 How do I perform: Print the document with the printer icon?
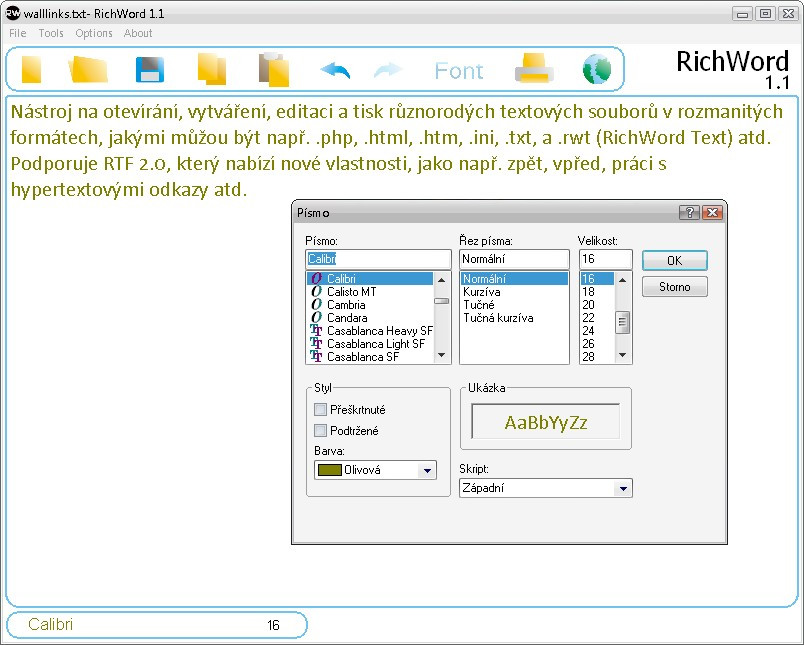534,68
